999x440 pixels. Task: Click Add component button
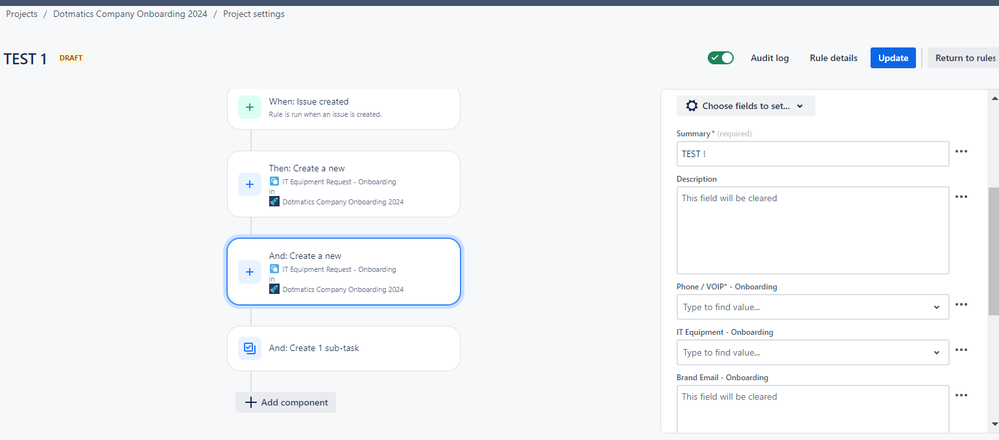click(x=285, y=402)
